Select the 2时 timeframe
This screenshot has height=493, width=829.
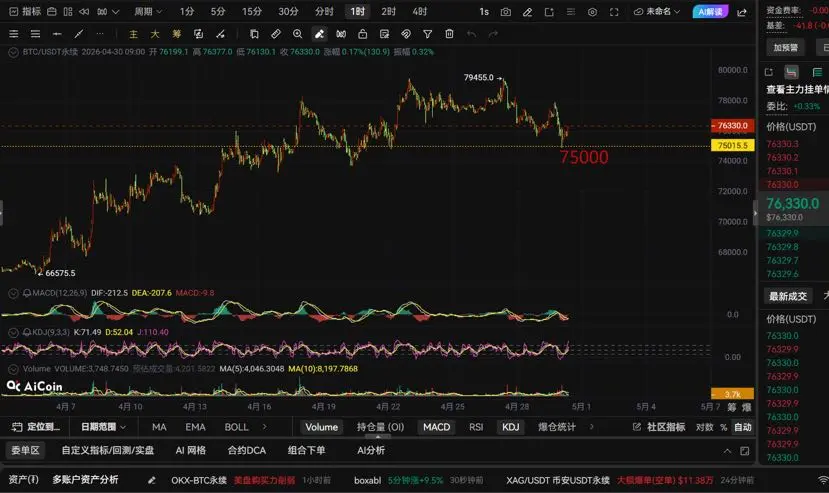coord(389,11)
